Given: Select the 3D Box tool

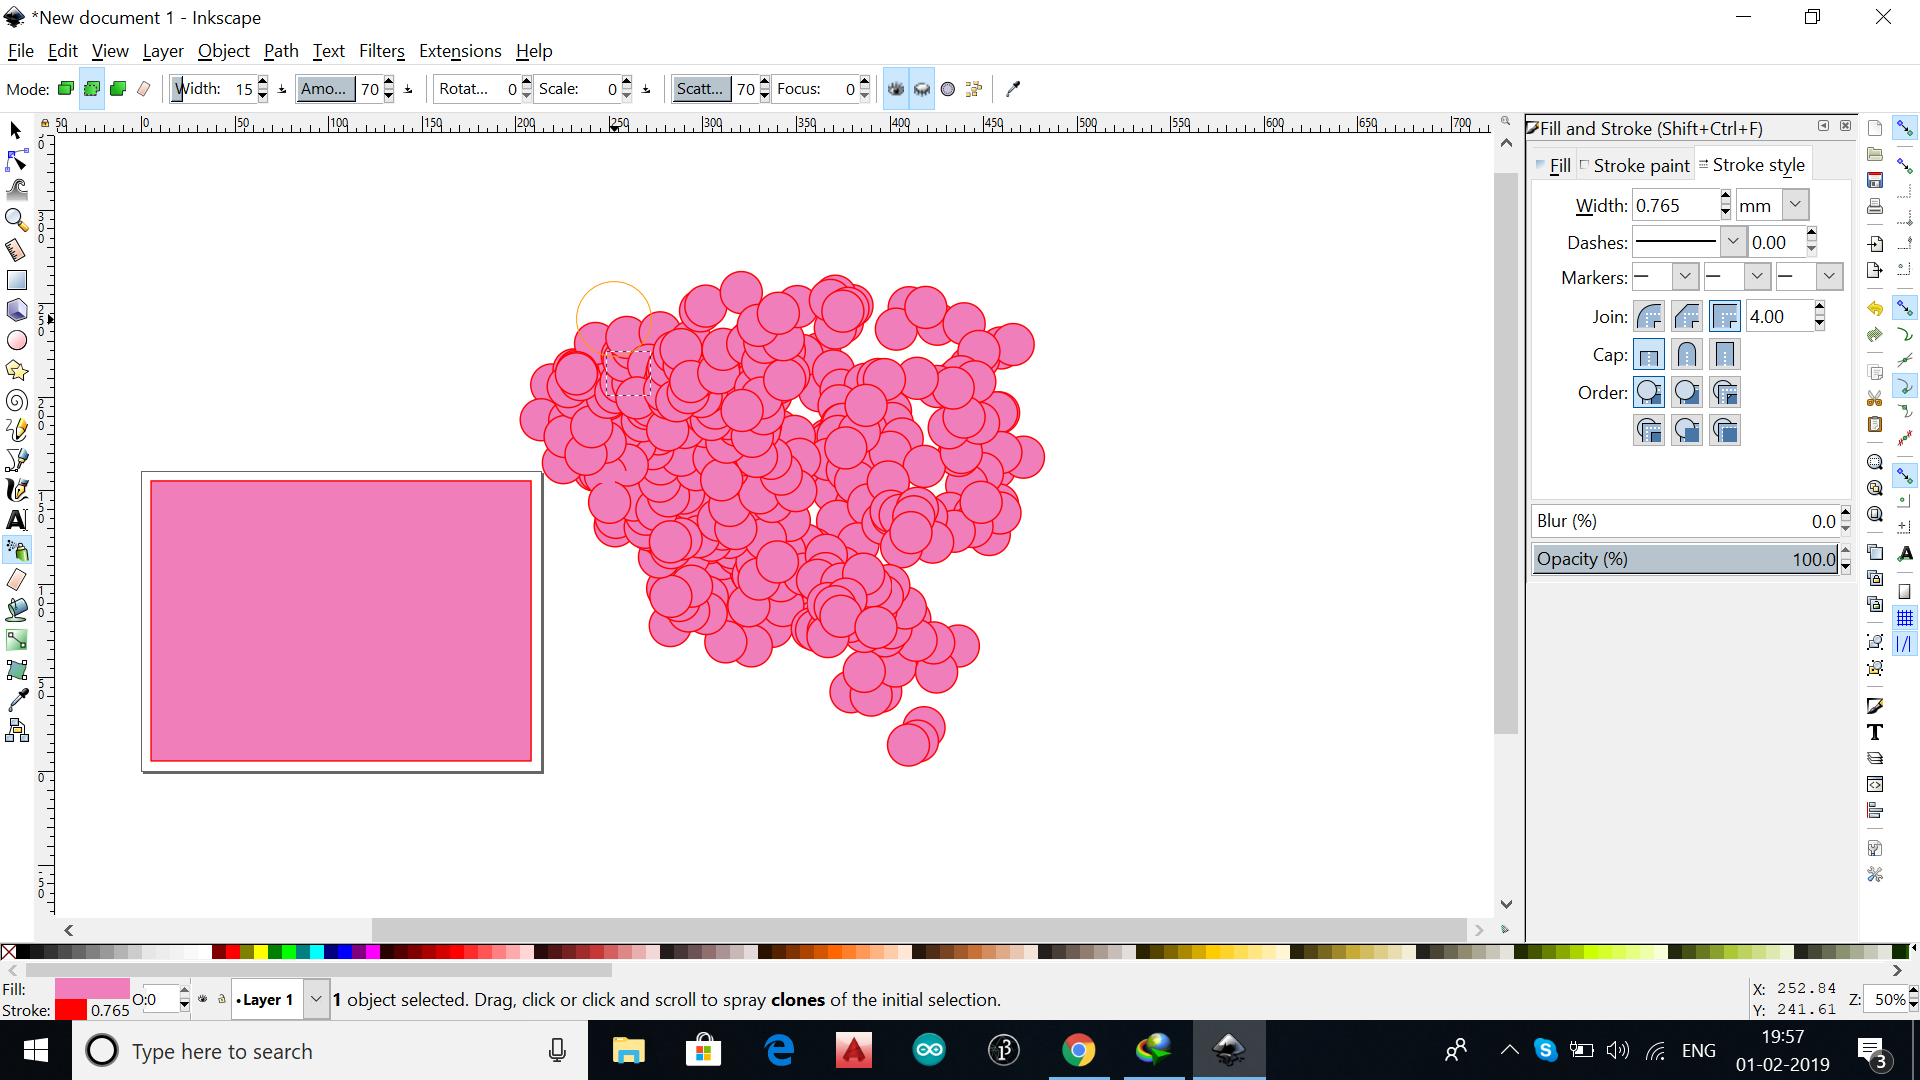Looking at the screenshot, I should click(16, 310).
